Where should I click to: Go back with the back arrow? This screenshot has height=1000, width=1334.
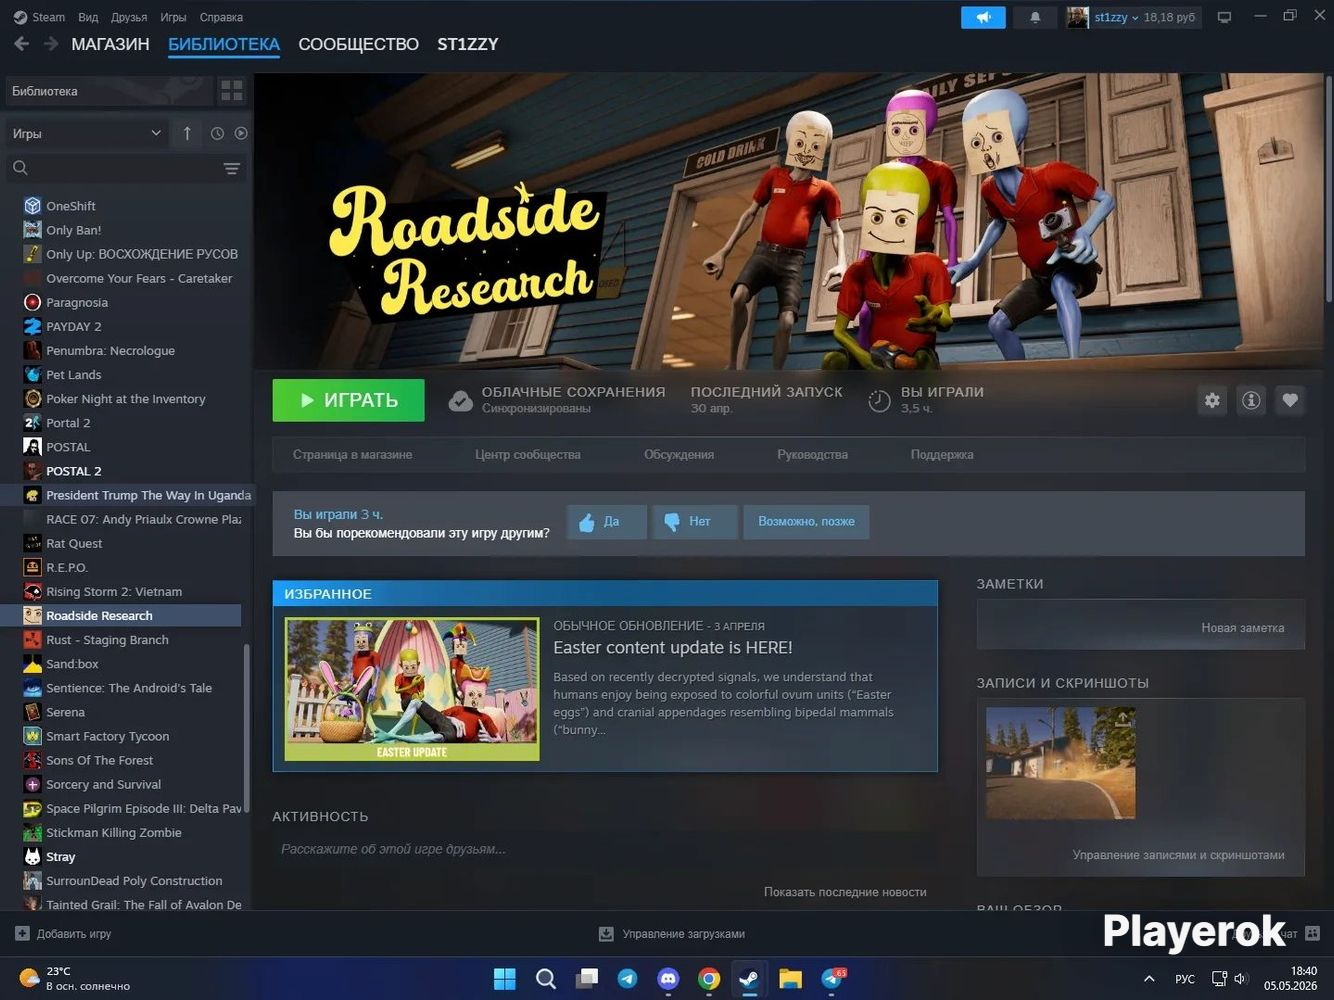pos(21,44)
